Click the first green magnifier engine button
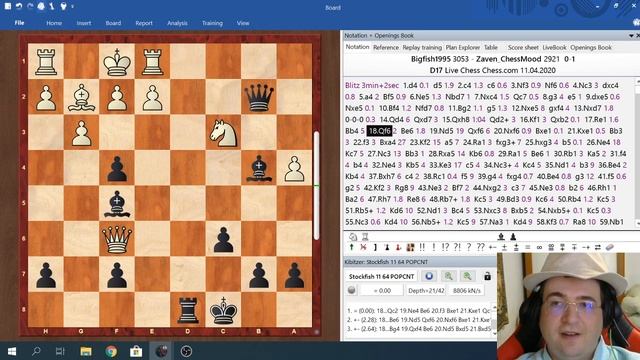Image resolution: width=640 pixels, height=360 pixels. click(449, 276)
